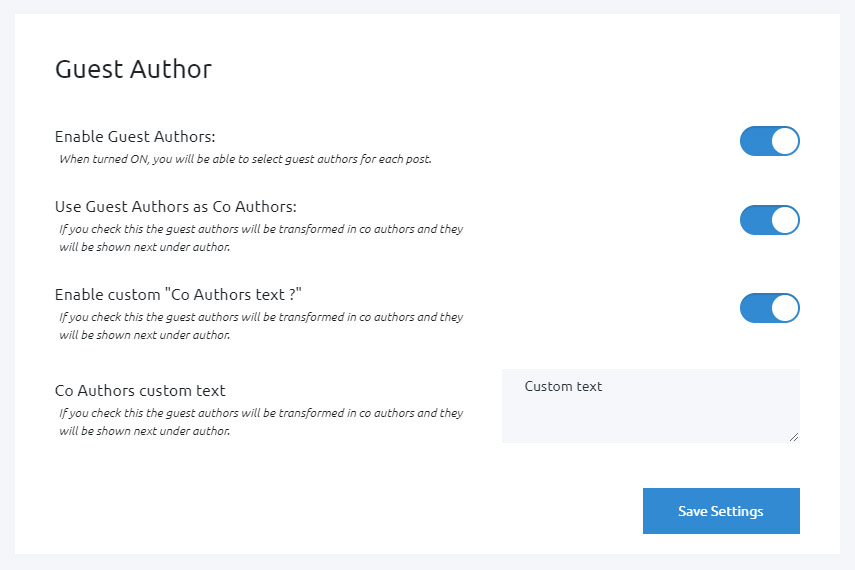Click help text under Use Guest Authors label
Image resolution: width=855 pixels, height=570 pixels.
260,238
